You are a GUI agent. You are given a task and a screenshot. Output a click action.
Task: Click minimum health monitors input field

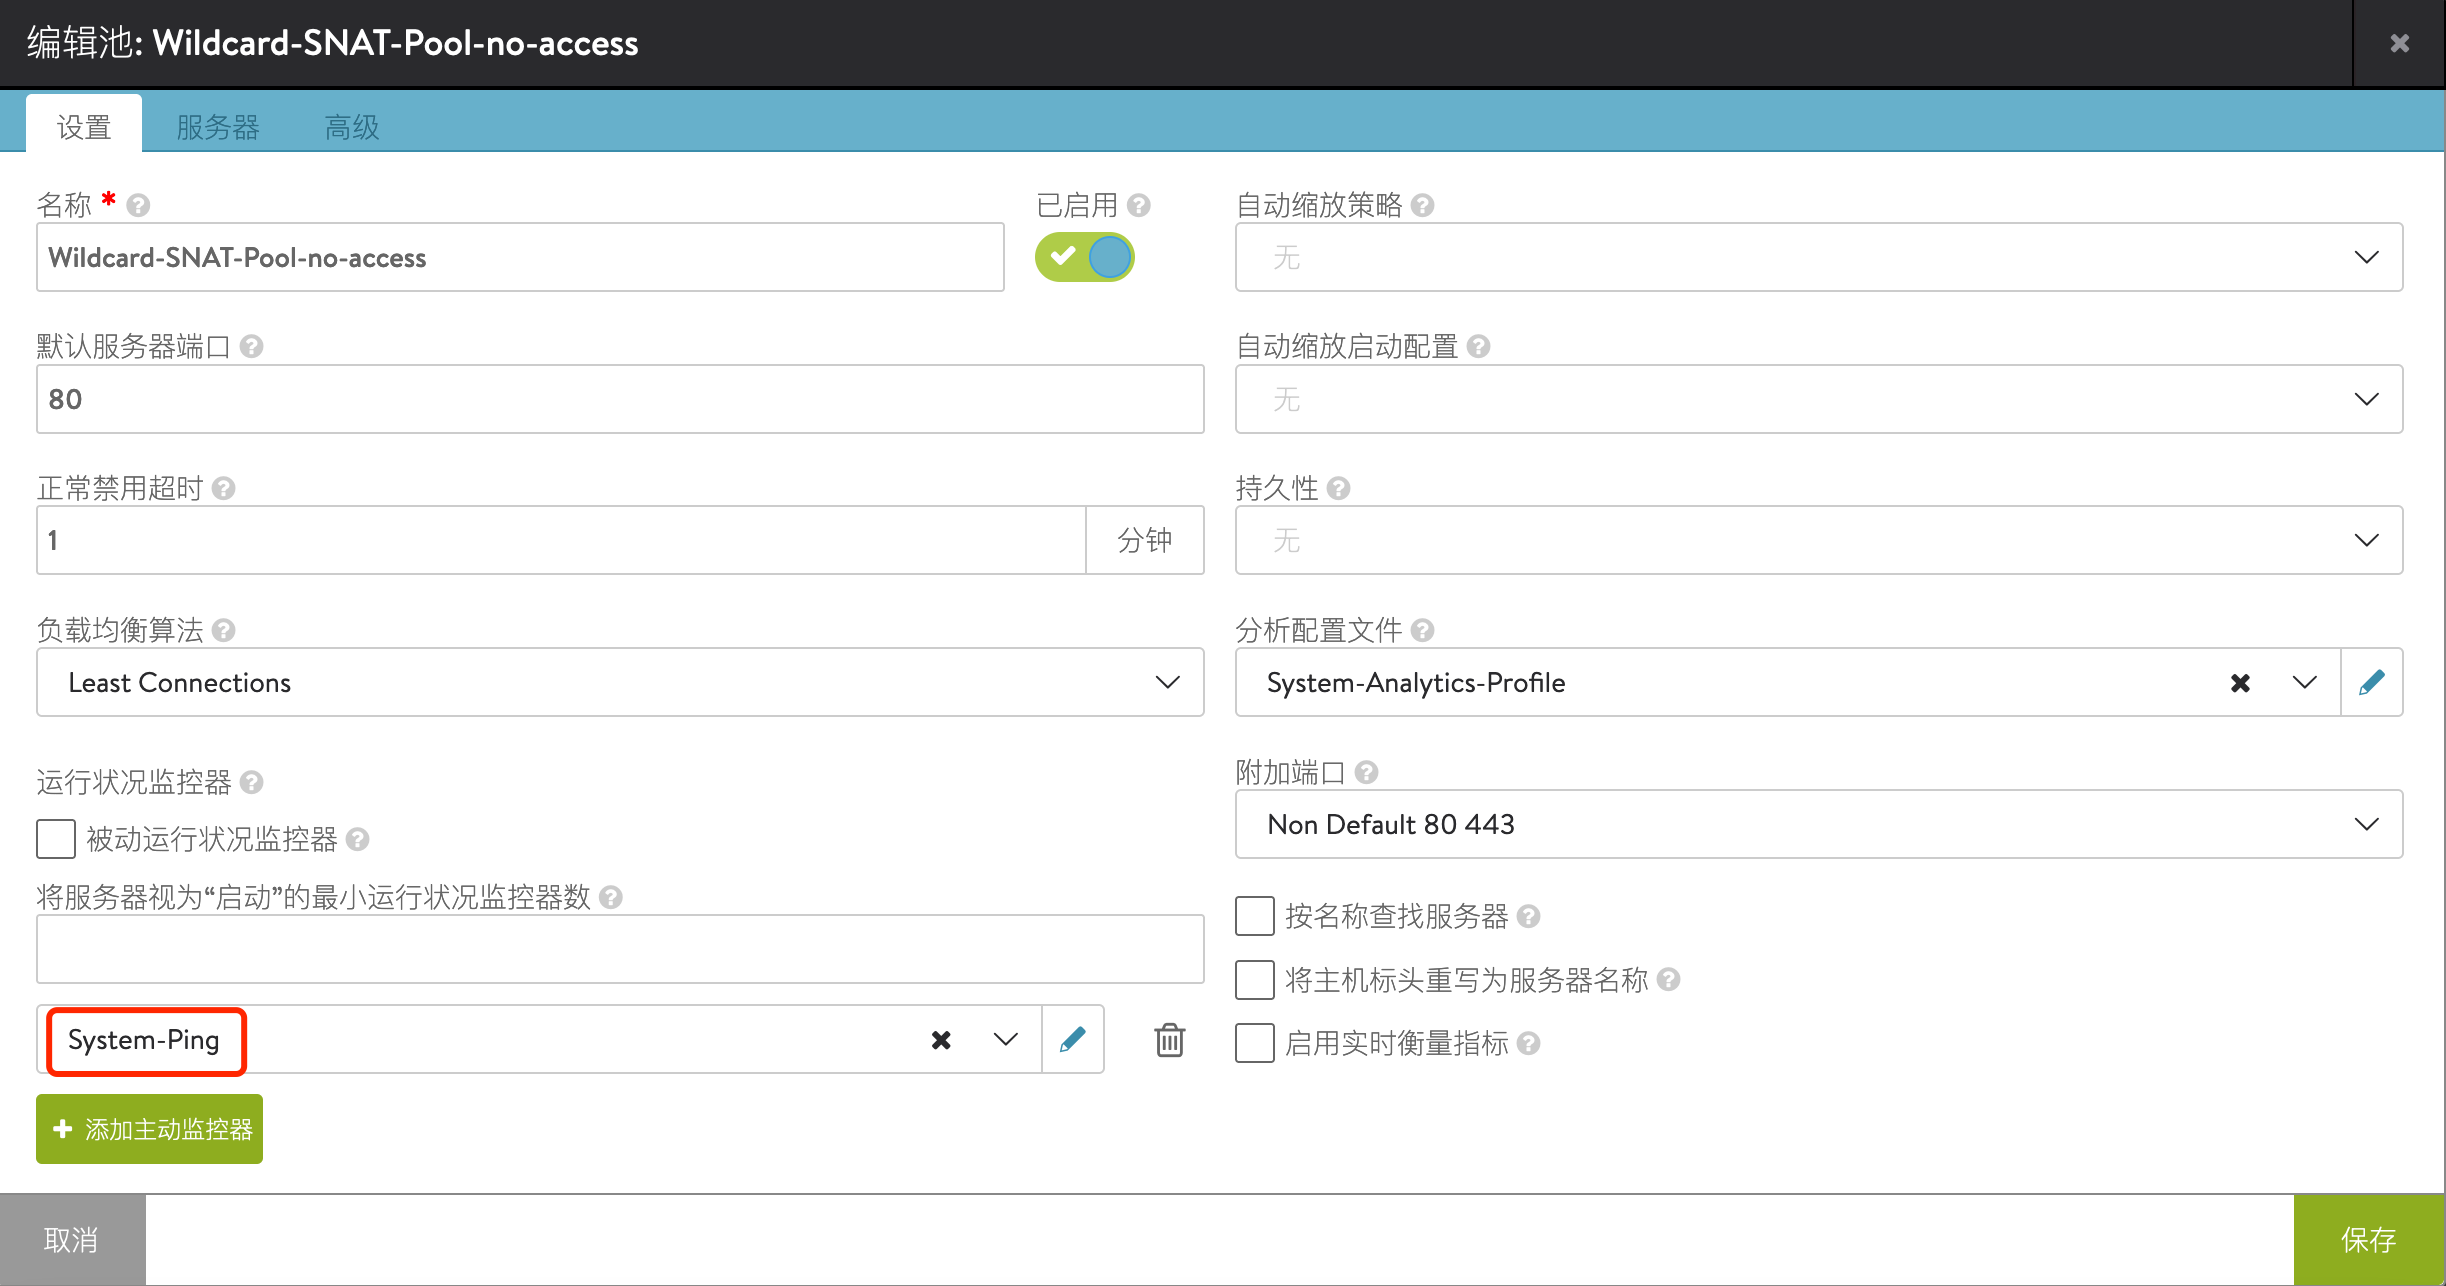(620, 949)
